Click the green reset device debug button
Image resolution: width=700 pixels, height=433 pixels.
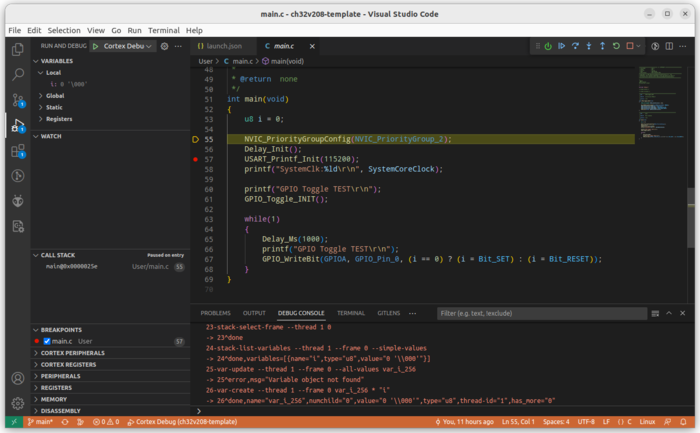point(548,46)
